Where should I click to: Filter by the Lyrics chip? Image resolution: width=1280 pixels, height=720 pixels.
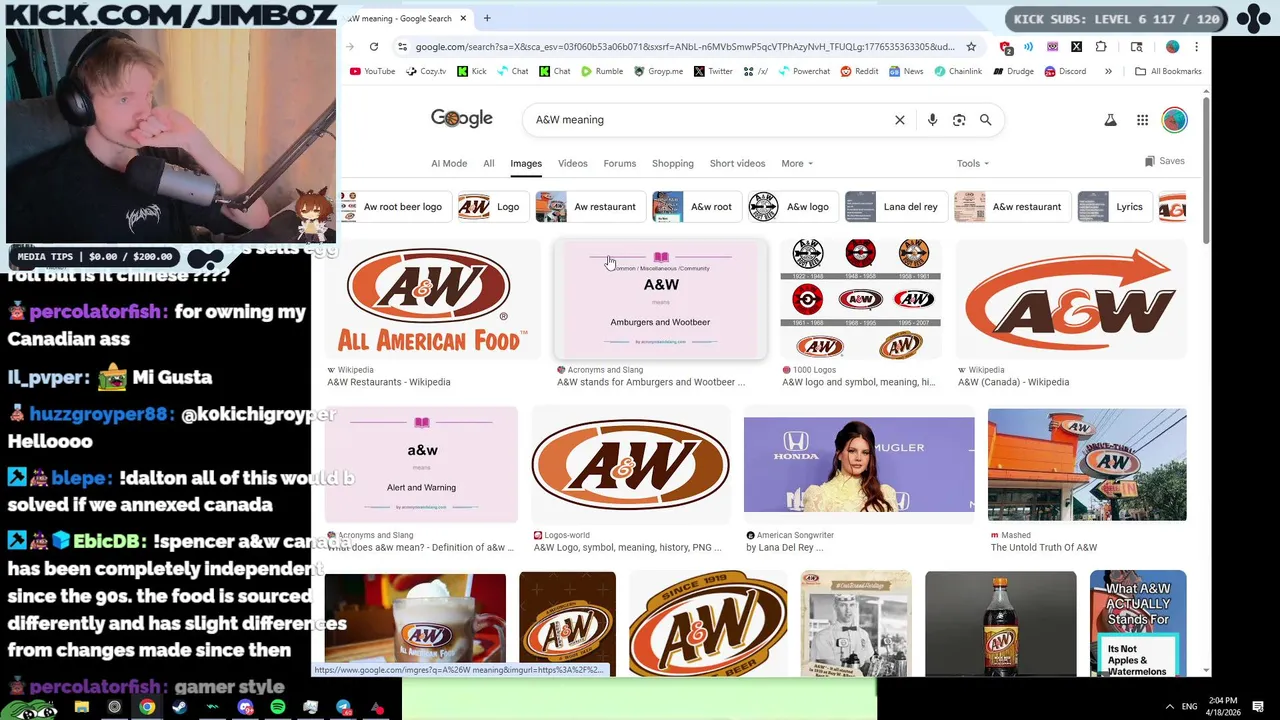pos(1115,207)
